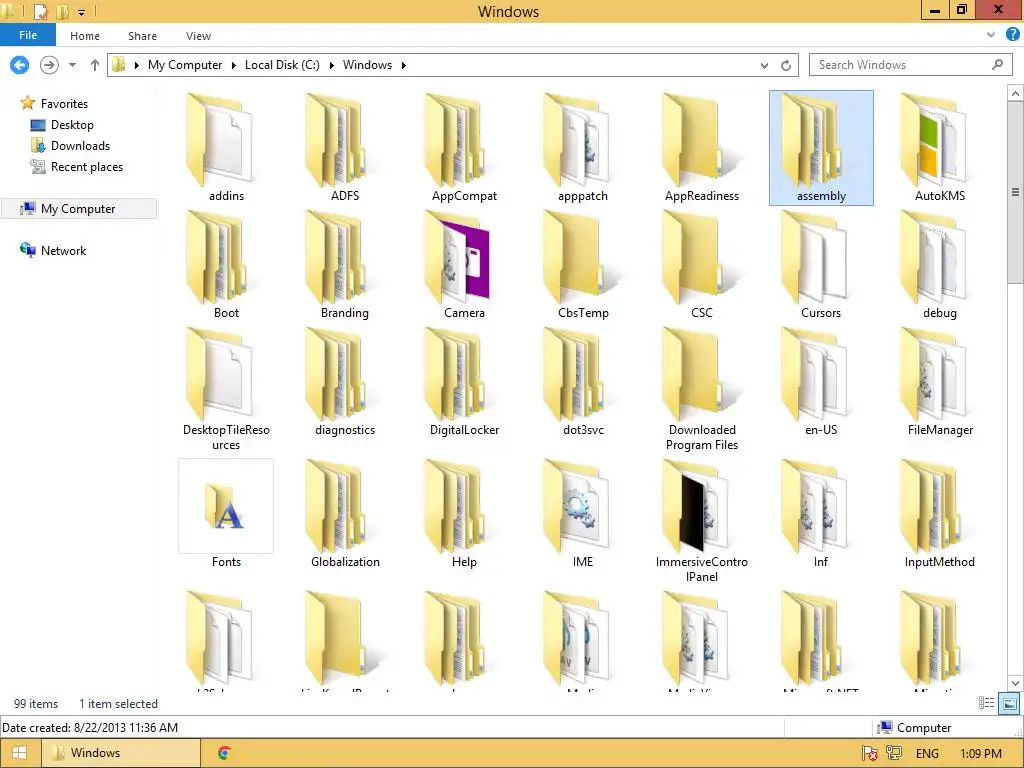Select Favorites in the navigation pane
Image resolution: width=1024 pixels, height=768 pixels.
coord(63,103)
